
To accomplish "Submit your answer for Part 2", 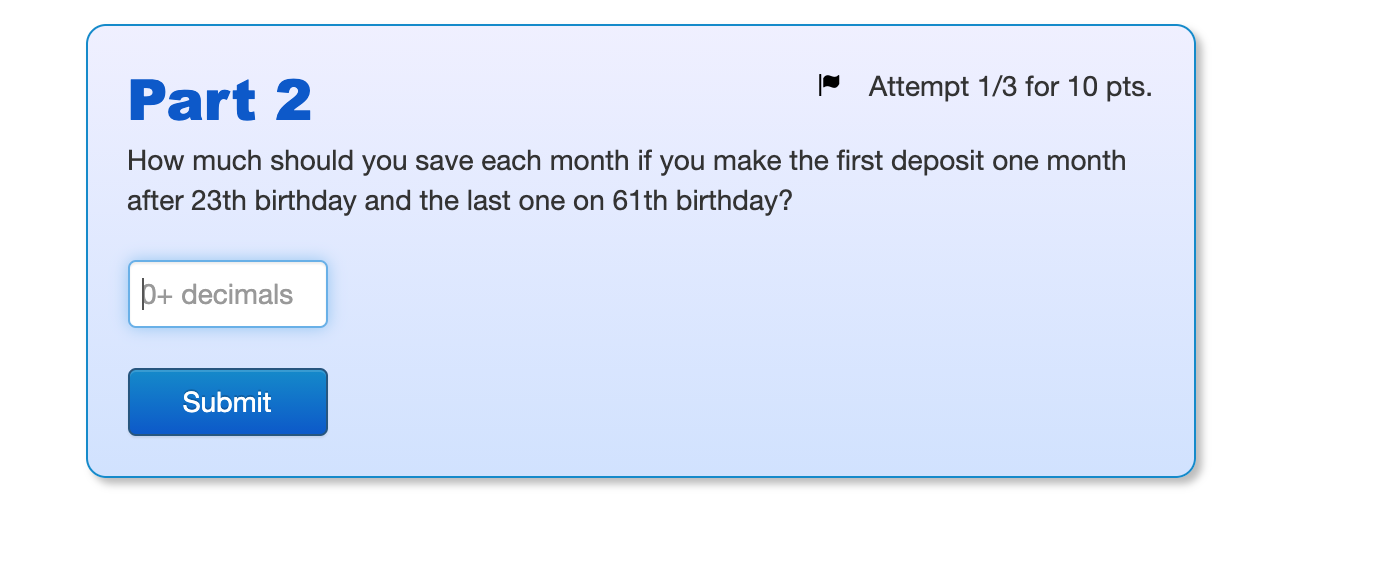I will pos(227,401).
